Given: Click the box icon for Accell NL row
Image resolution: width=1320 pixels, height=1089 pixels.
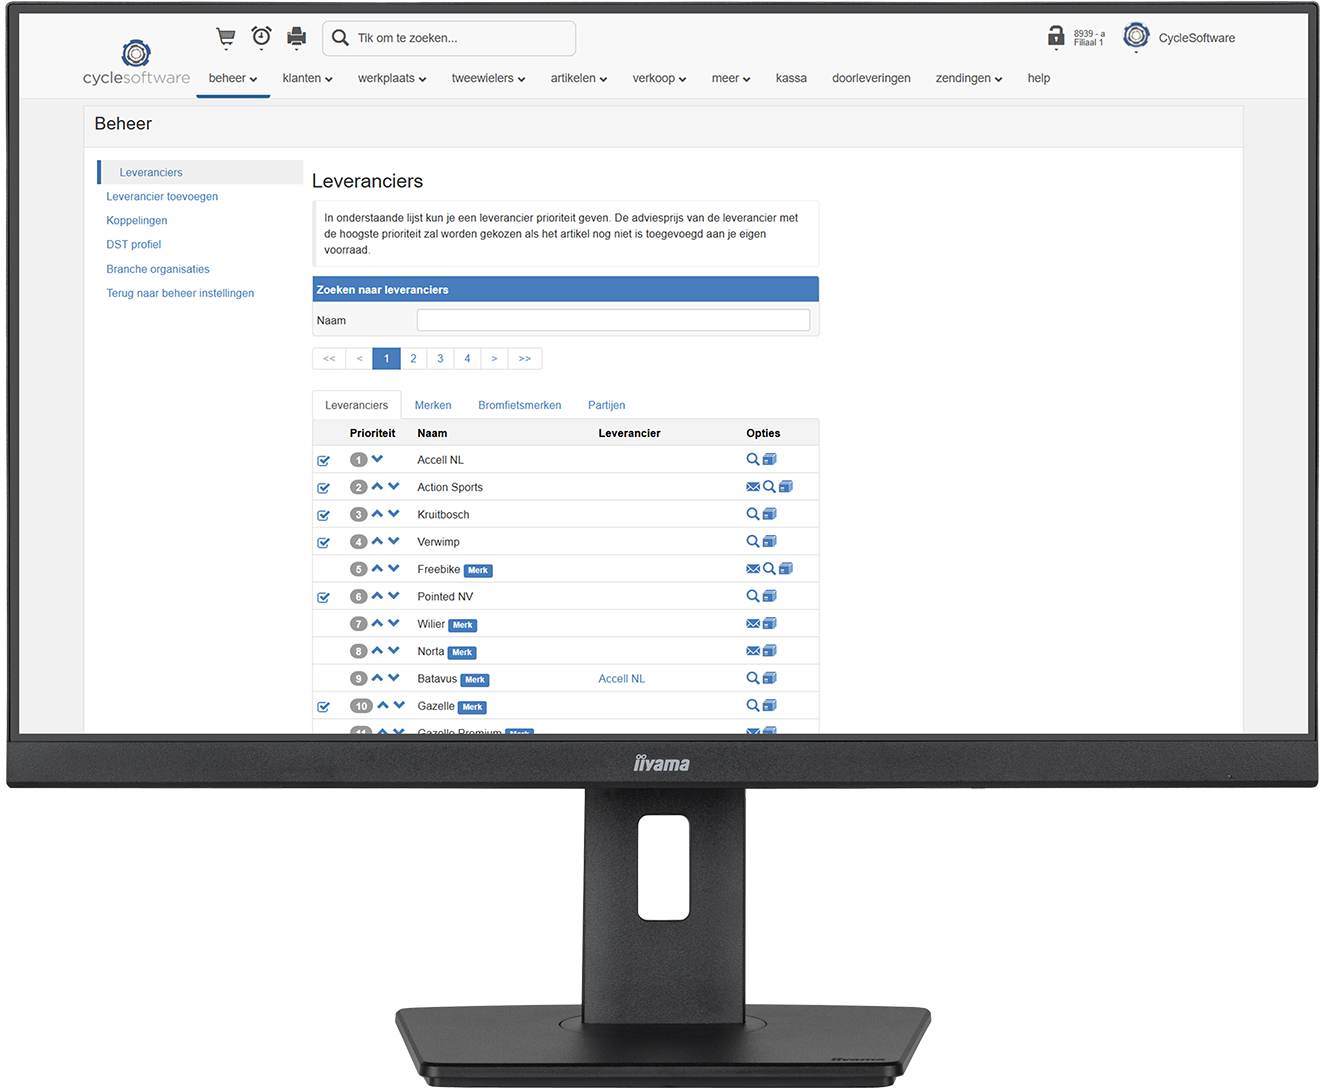Looking at the screenshot, I should (769, 460).
